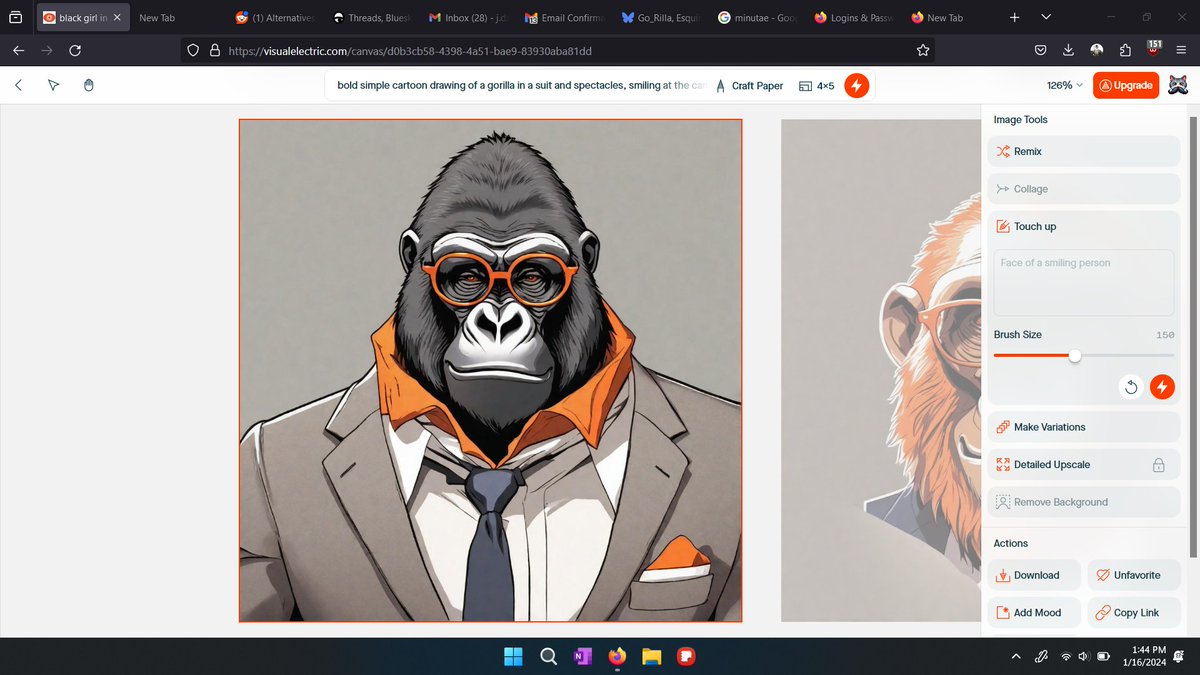The image size is (1200, 675).
Task: Open the browser Downloads panel
Action: (1069, 50)
